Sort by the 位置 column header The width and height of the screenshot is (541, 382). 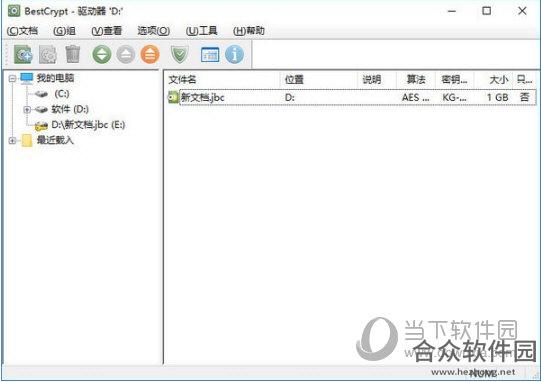pos(318,80)
